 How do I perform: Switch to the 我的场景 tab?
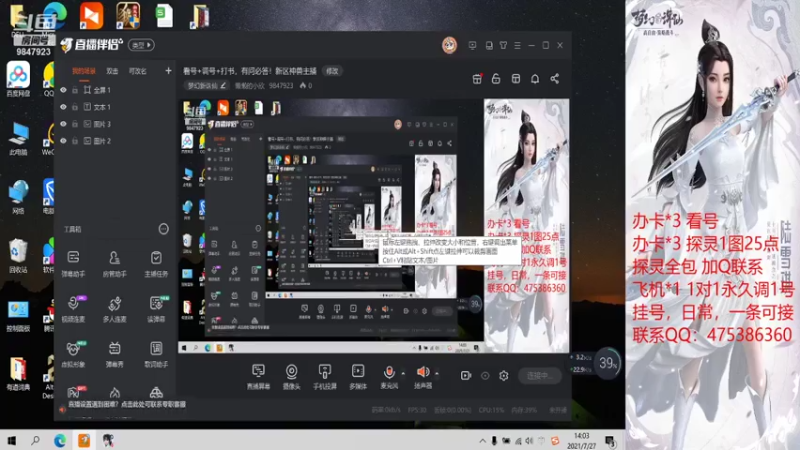click(x=83, y=71)
